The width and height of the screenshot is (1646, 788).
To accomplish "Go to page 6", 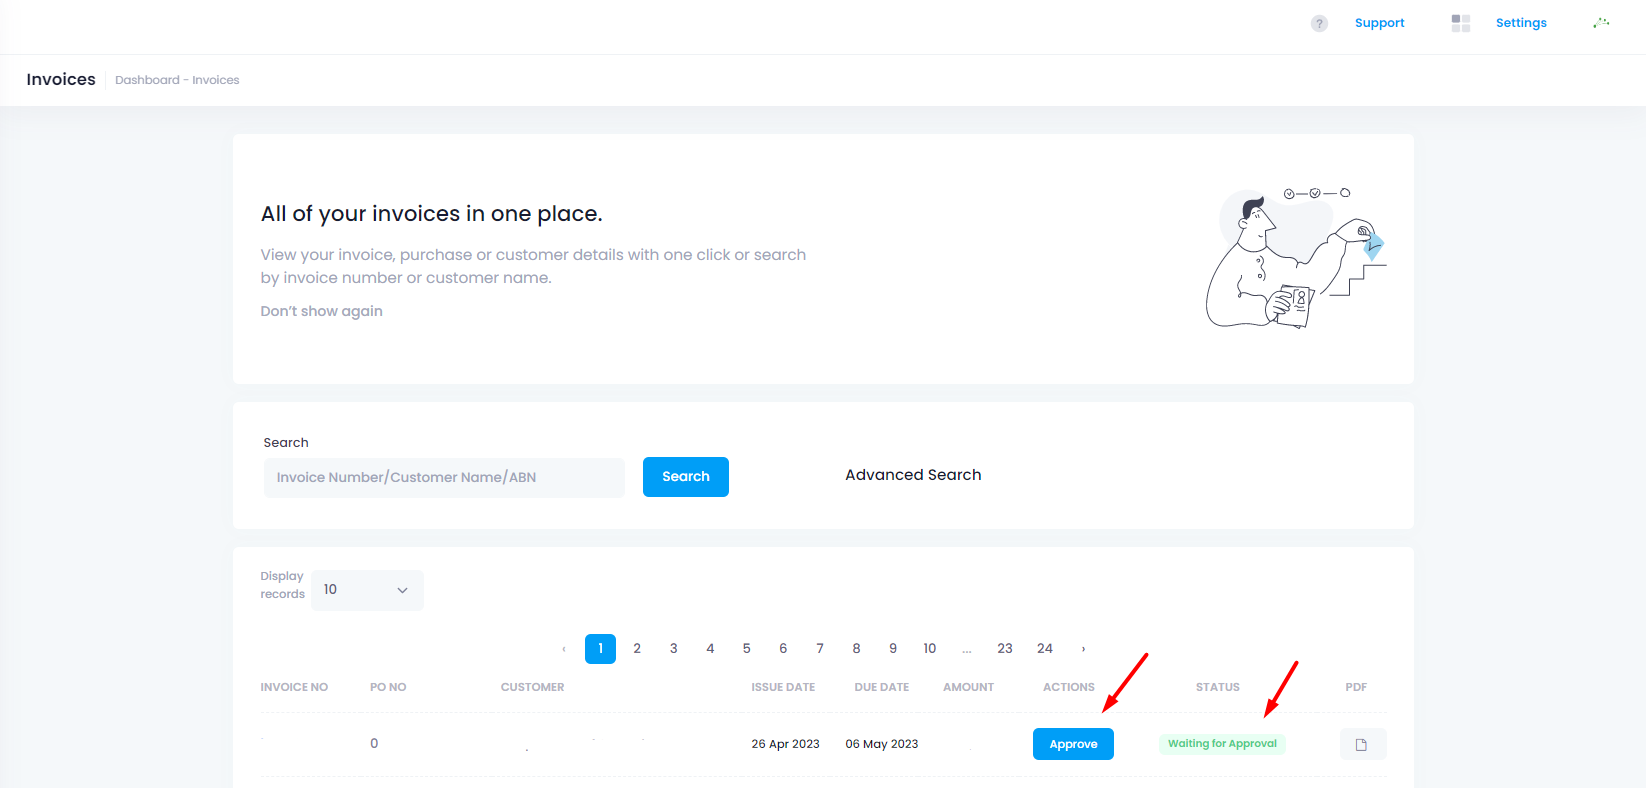I will 783,649.
